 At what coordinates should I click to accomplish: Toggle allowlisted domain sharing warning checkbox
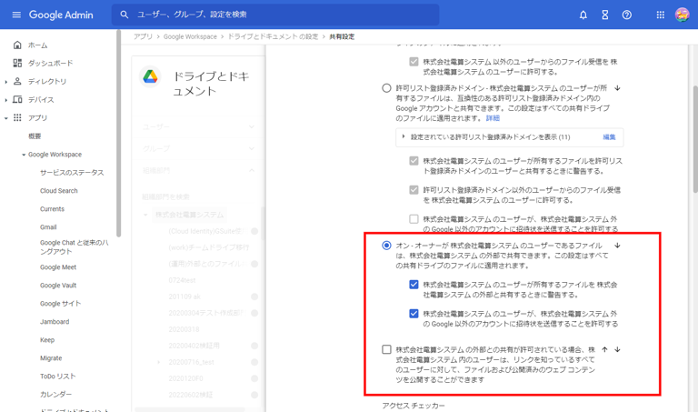[x=414, y=161]
